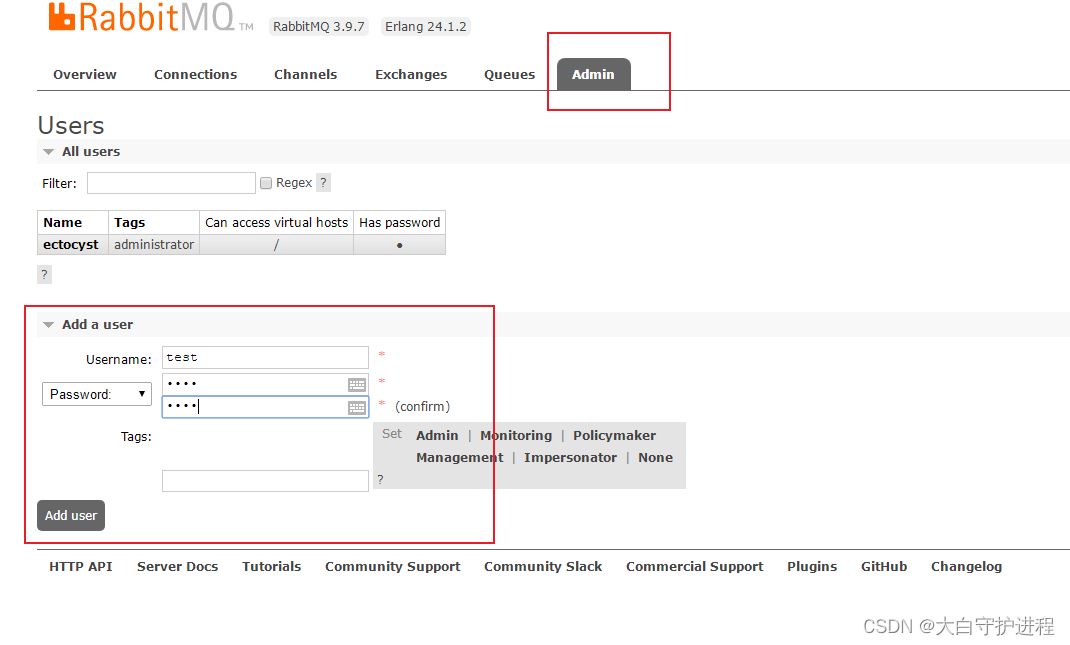The image size is (1070, 645).
Task: Open virtual keyboard icon in password field
Action: click(x=357, y=385)
